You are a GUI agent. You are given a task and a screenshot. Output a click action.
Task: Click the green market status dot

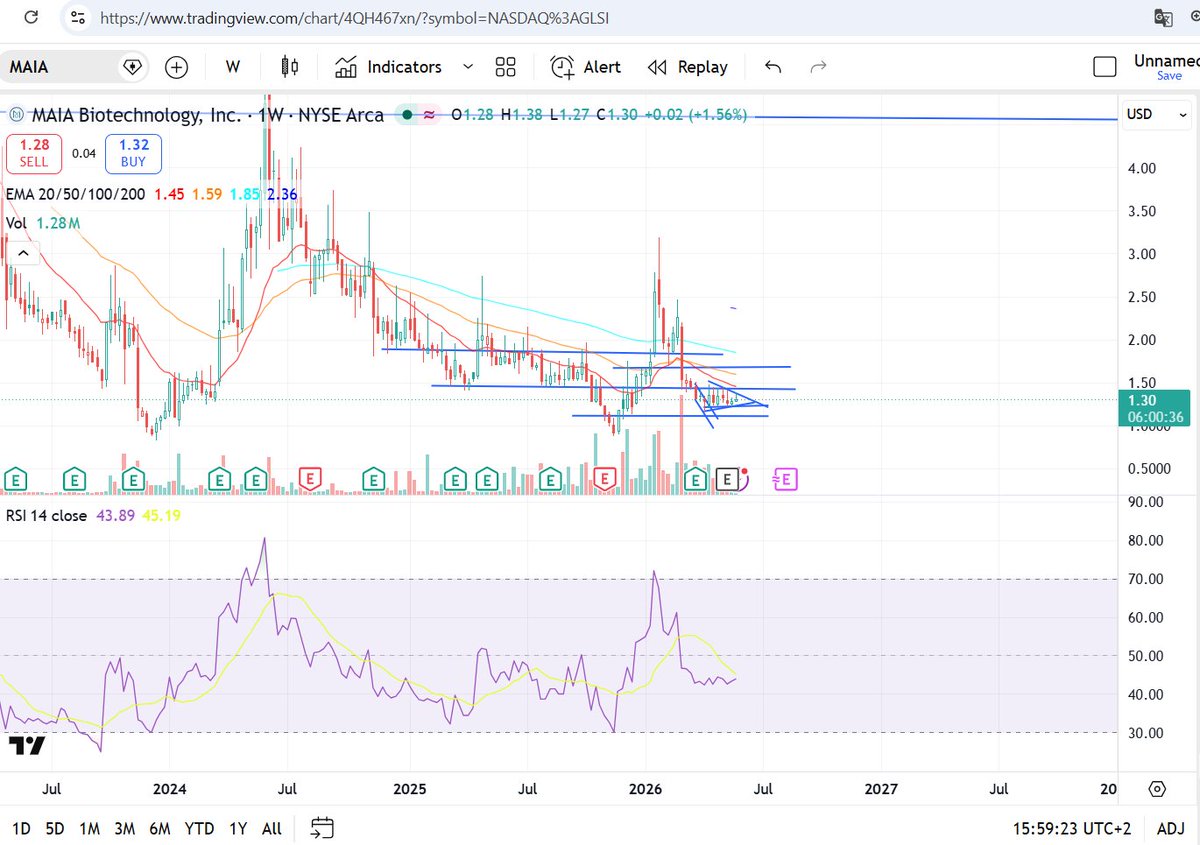[407, 115]
